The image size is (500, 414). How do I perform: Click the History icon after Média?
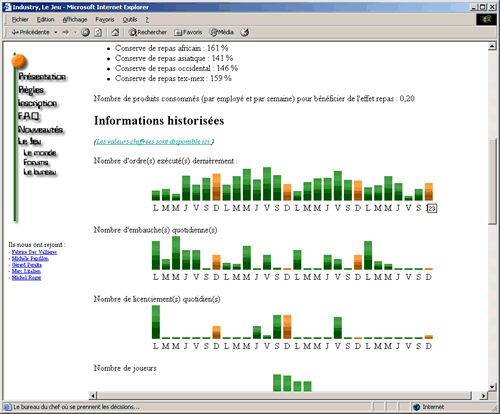point(245,32)
